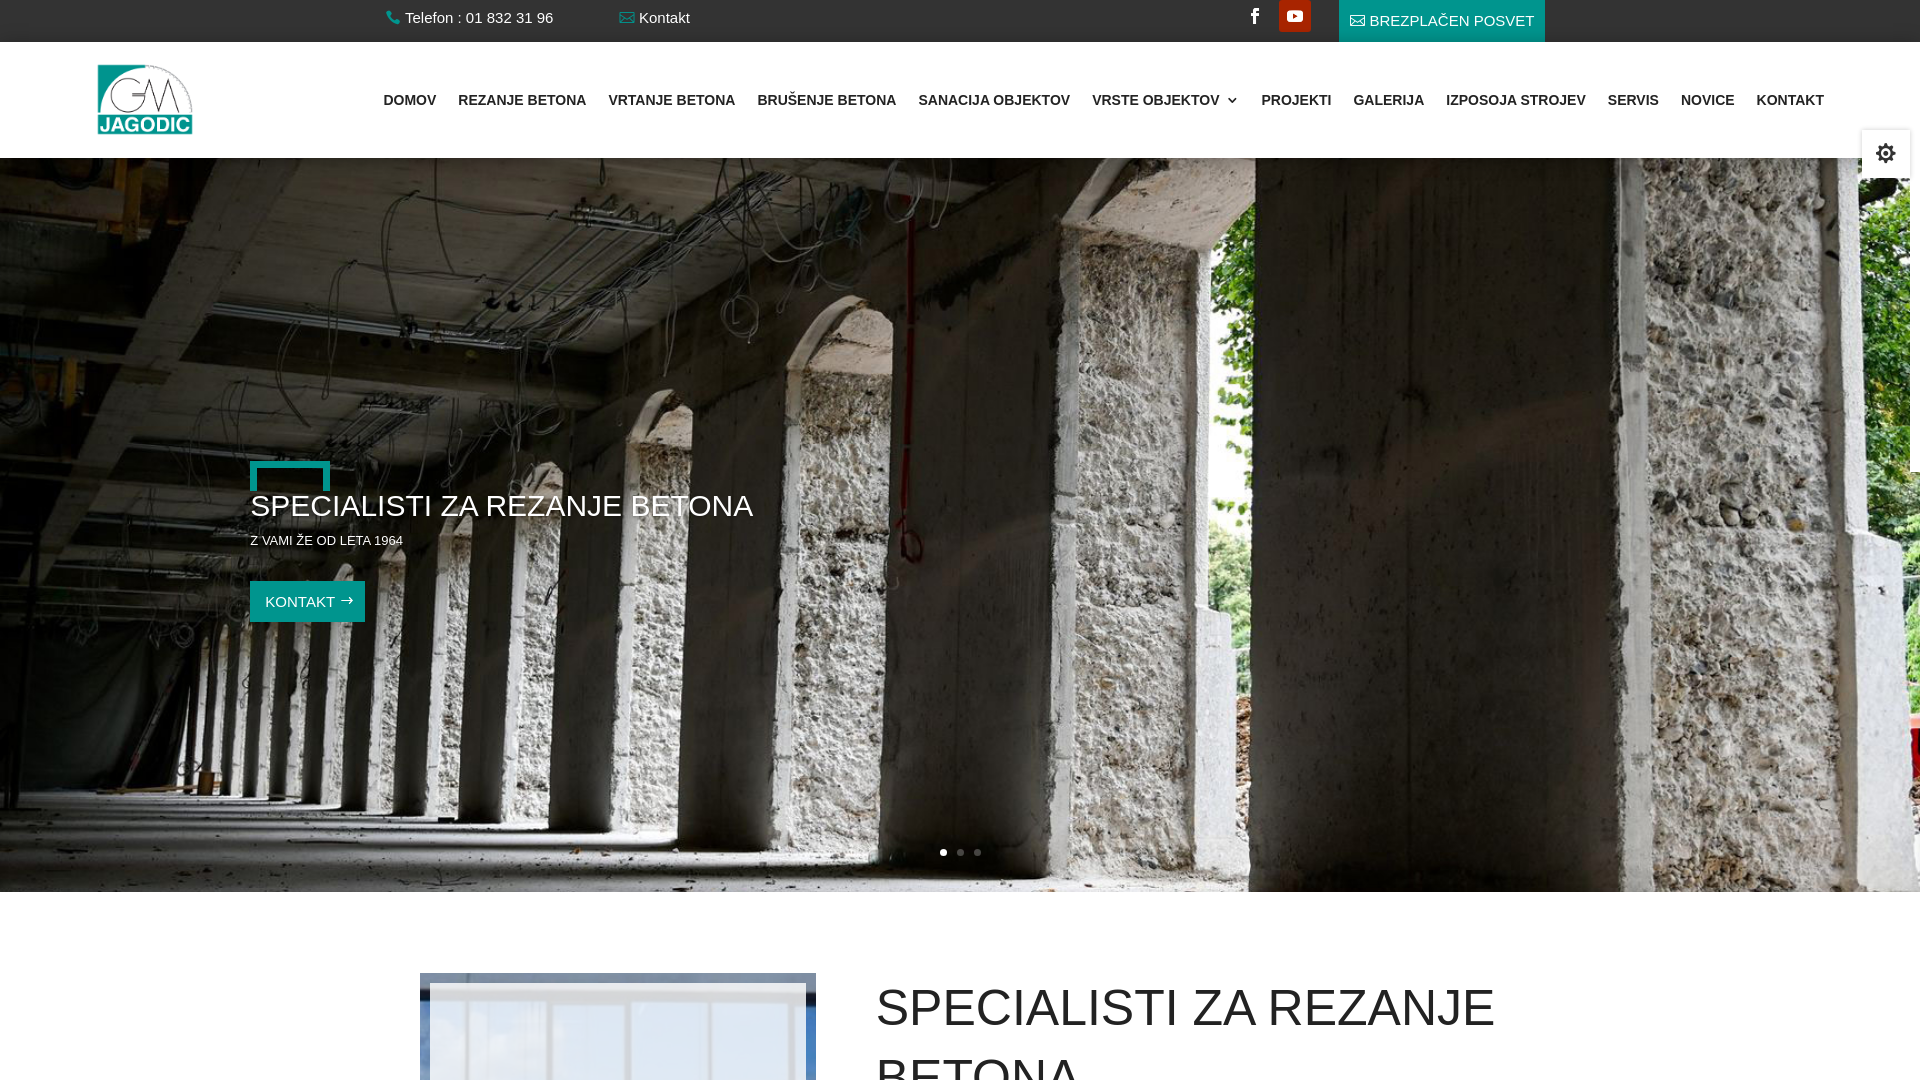This screenshot has width=1920, height=1080.
Task: Select the third slider pagination dot
Action: pos(977,853)
